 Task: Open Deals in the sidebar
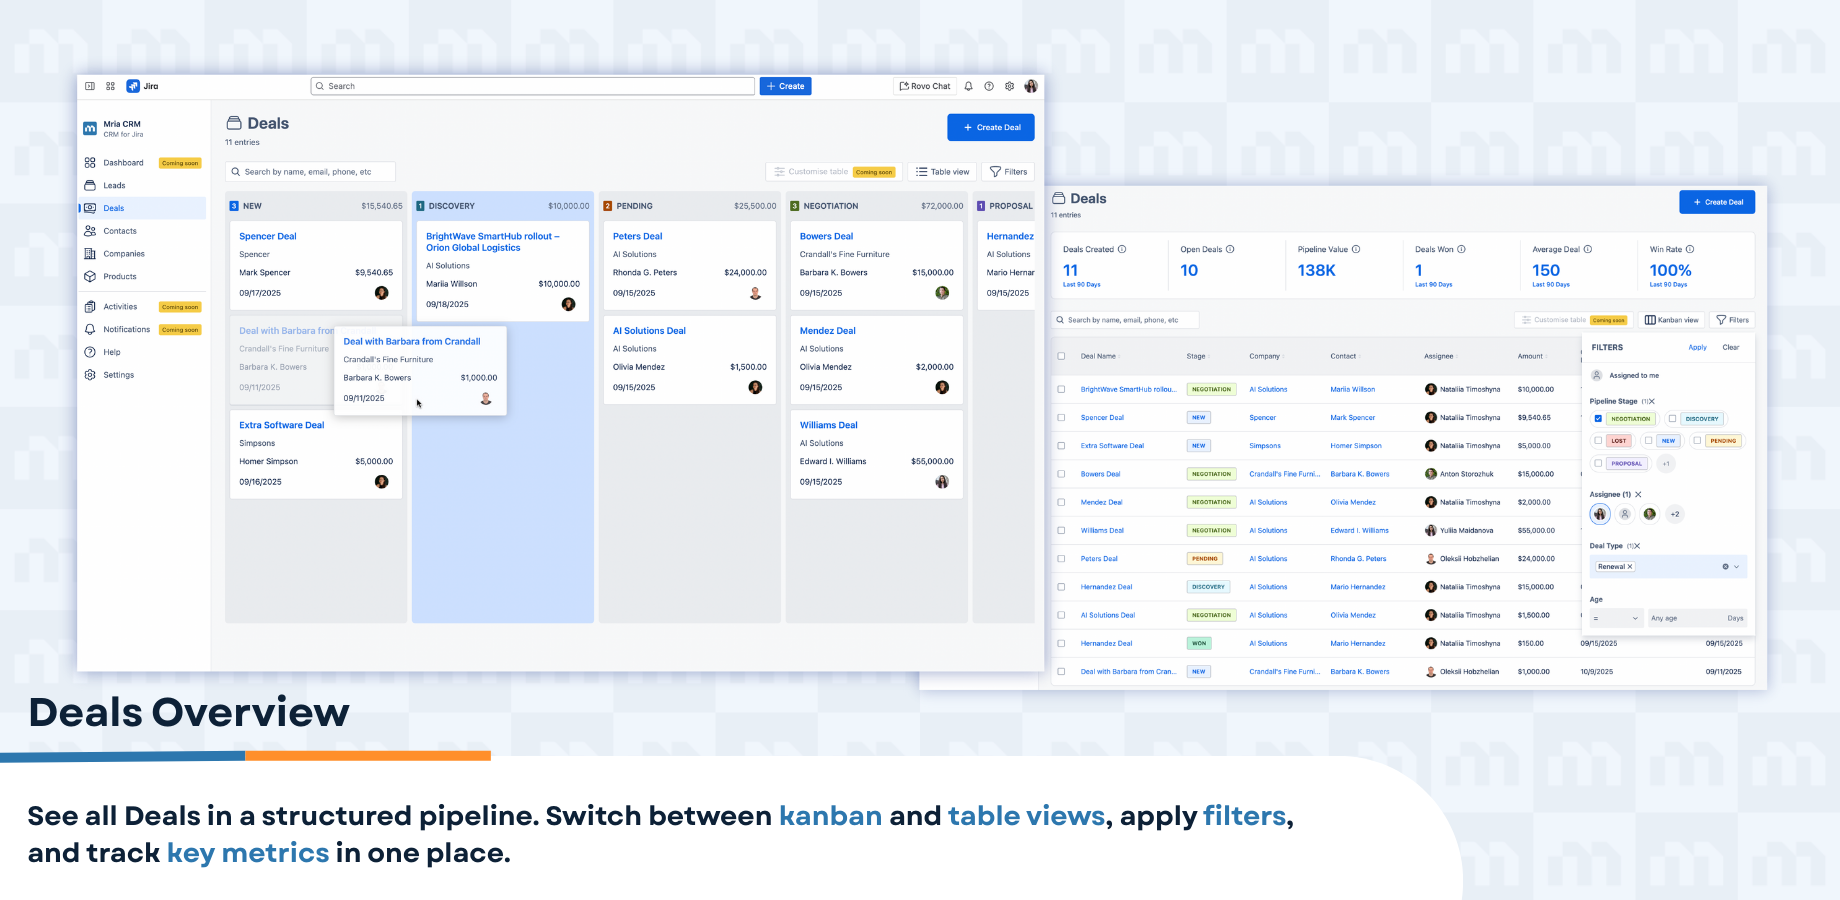[x=142, y=208]
